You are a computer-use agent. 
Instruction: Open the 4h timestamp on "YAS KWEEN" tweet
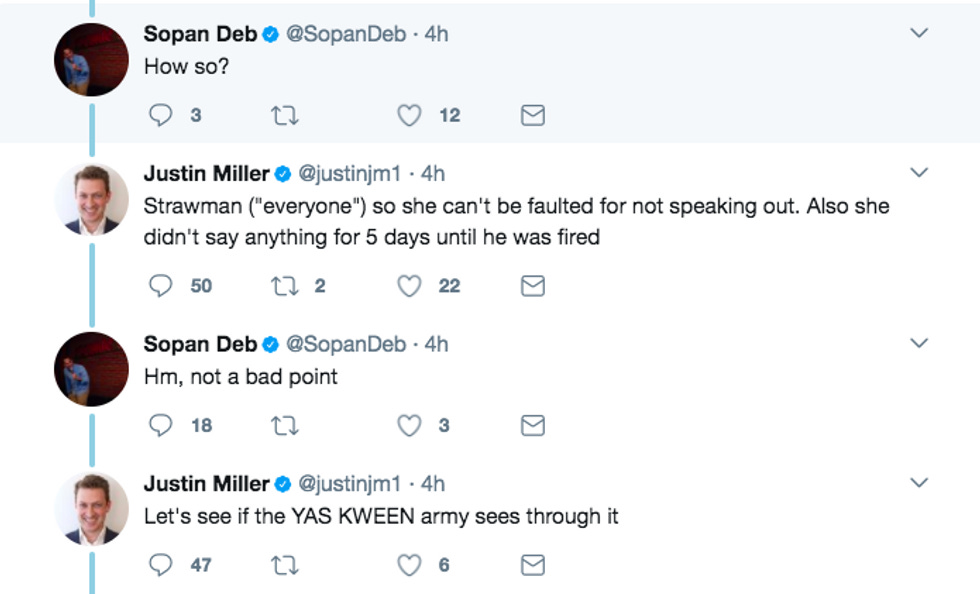point(433,484)
